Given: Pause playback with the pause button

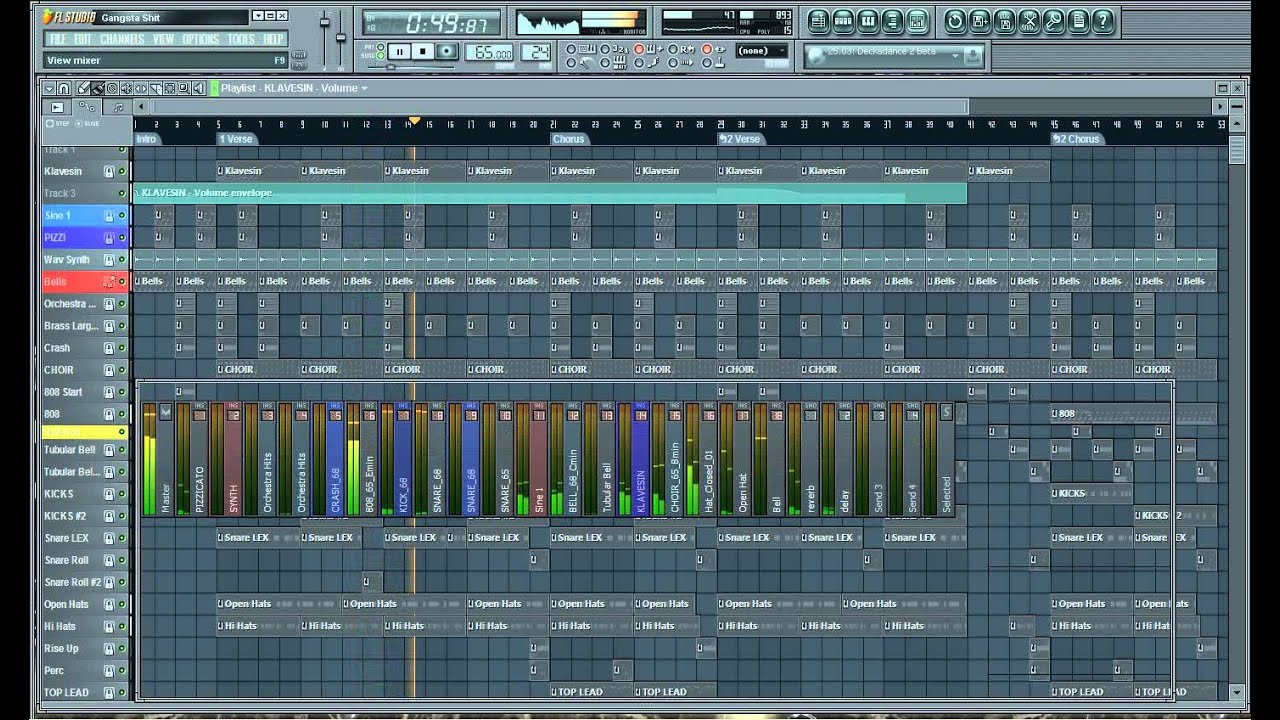Looking at the screenshot, I should [x=400, y=52].
